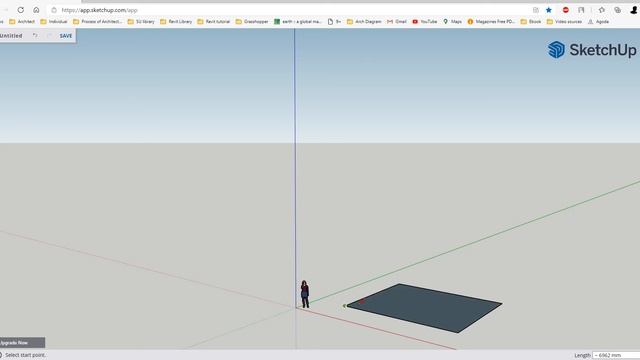Open the Grasshopper bookmarks folder
640x360 pixels.
point(252,22)
